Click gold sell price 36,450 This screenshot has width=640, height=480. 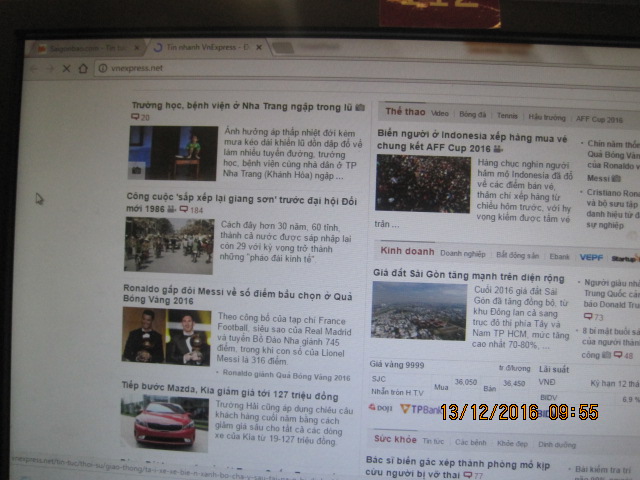coord(514,383)
